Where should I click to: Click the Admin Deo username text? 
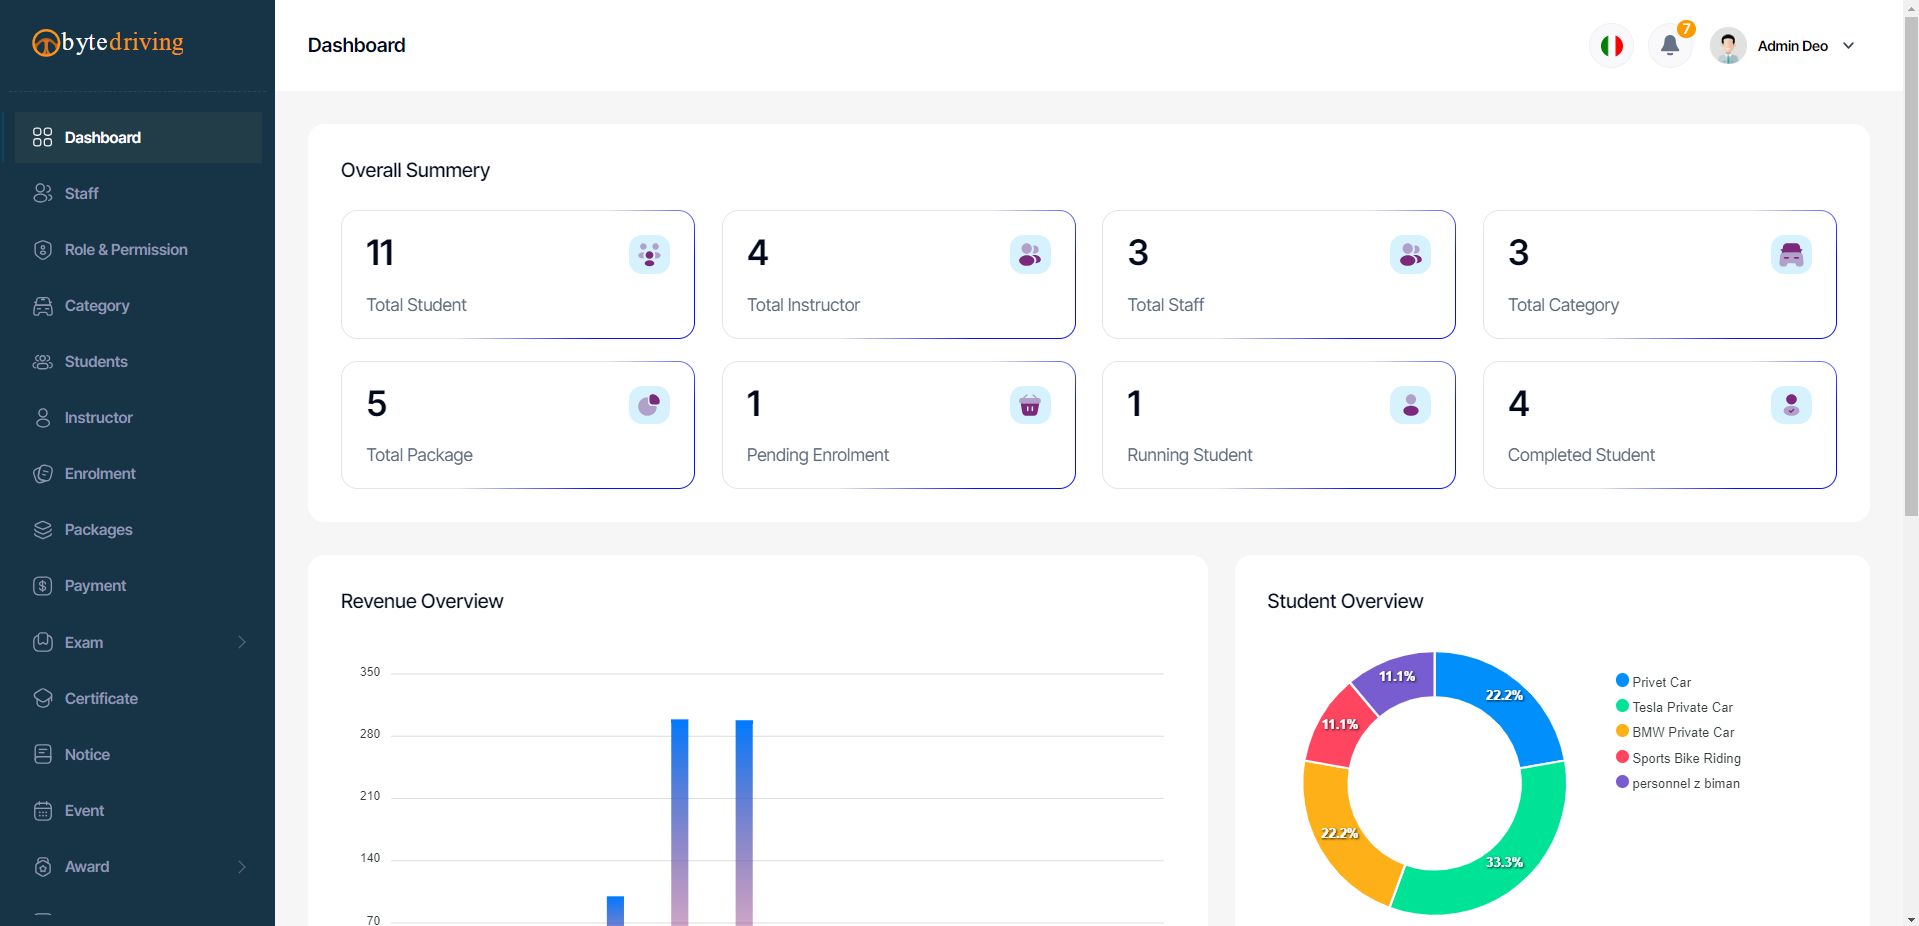1792,46
